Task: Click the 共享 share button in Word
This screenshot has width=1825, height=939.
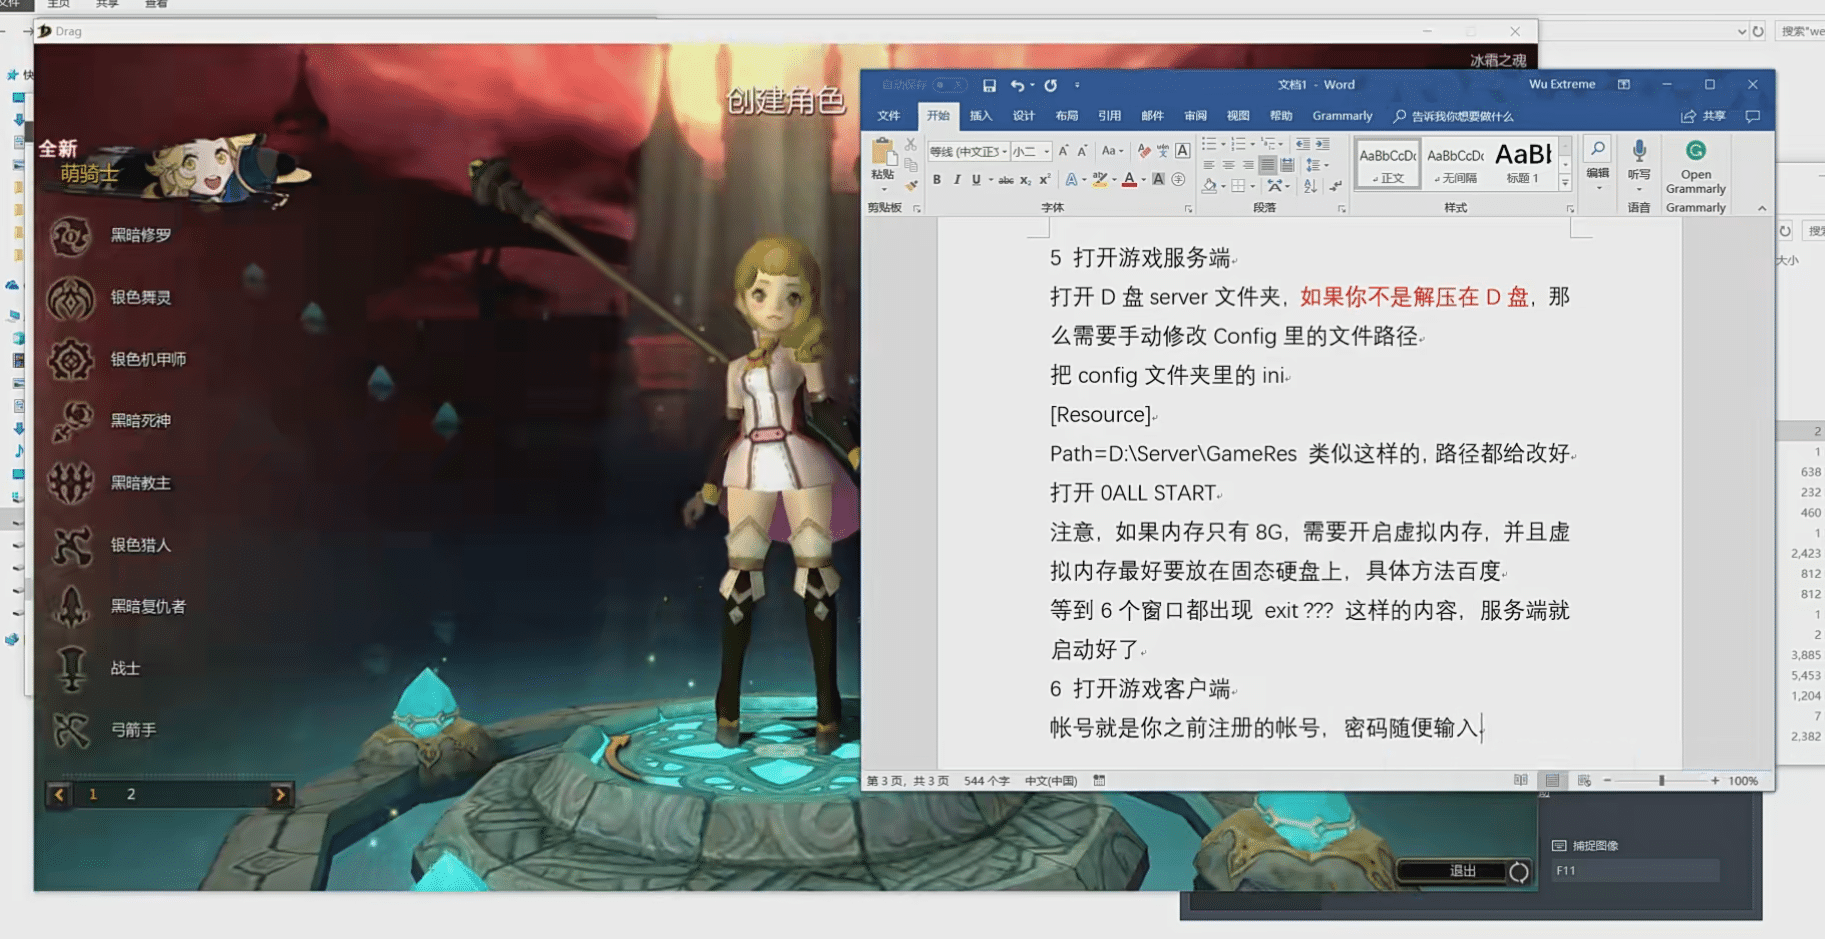Action: [x=1704, y=116]
